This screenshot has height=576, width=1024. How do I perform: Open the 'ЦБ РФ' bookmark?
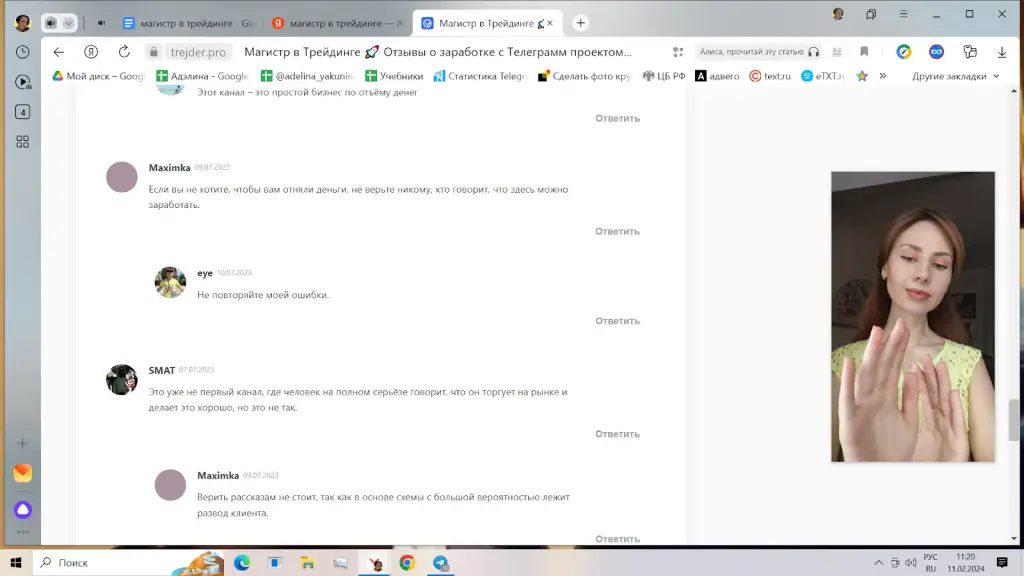click(x=664, y=76)
